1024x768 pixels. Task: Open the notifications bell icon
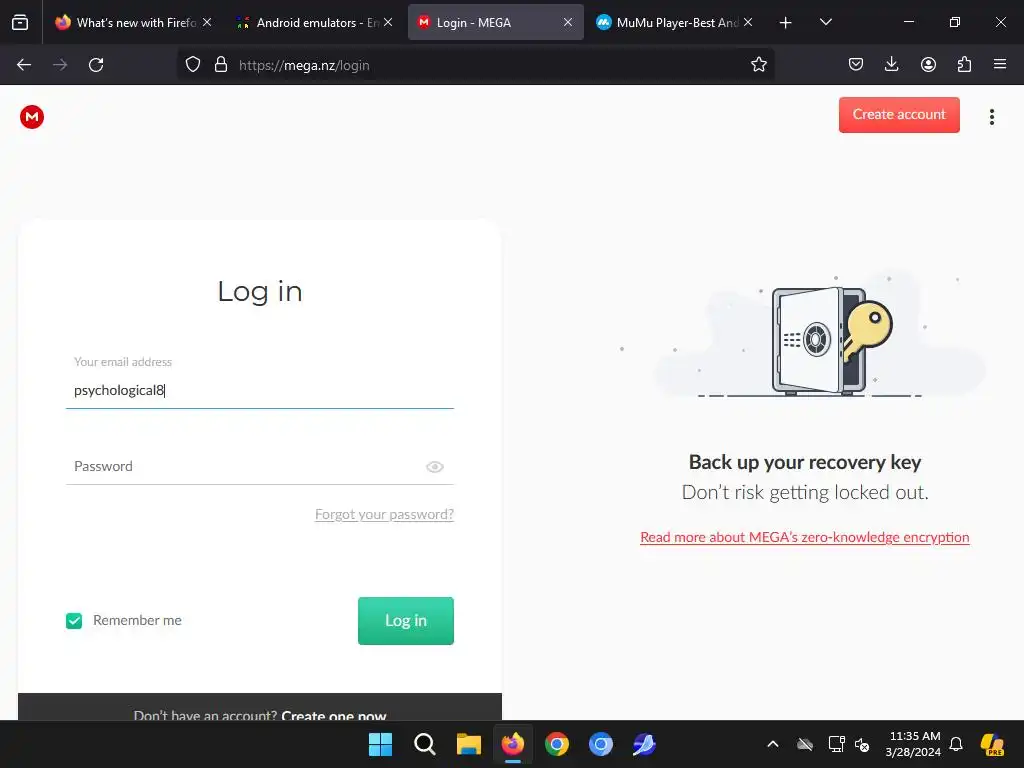pyautogui.click(x=956, y=744)
